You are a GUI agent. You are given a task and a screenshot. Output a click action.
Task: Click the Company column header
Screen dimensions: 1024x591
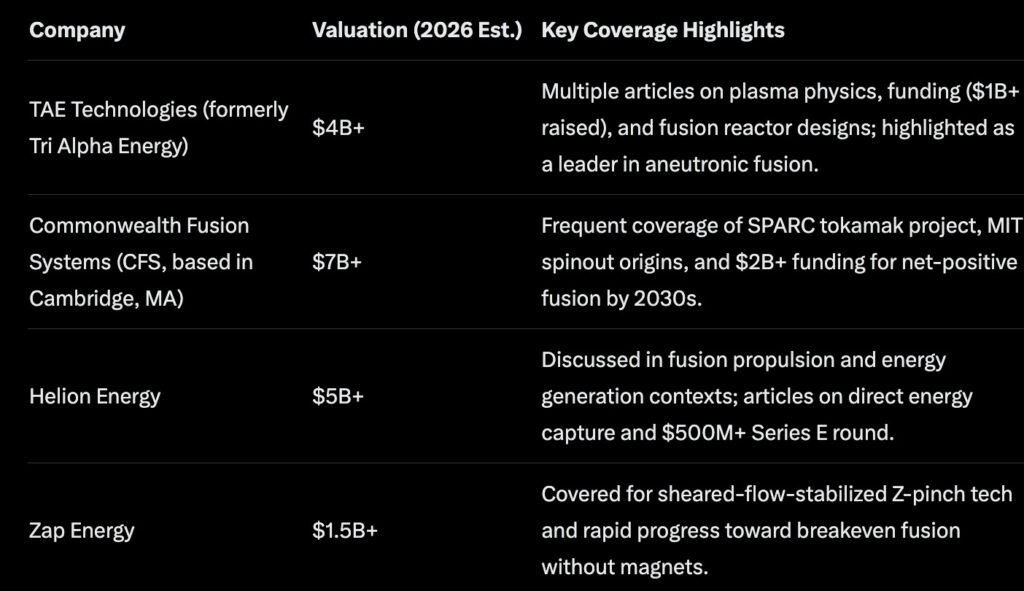point(77,30)
